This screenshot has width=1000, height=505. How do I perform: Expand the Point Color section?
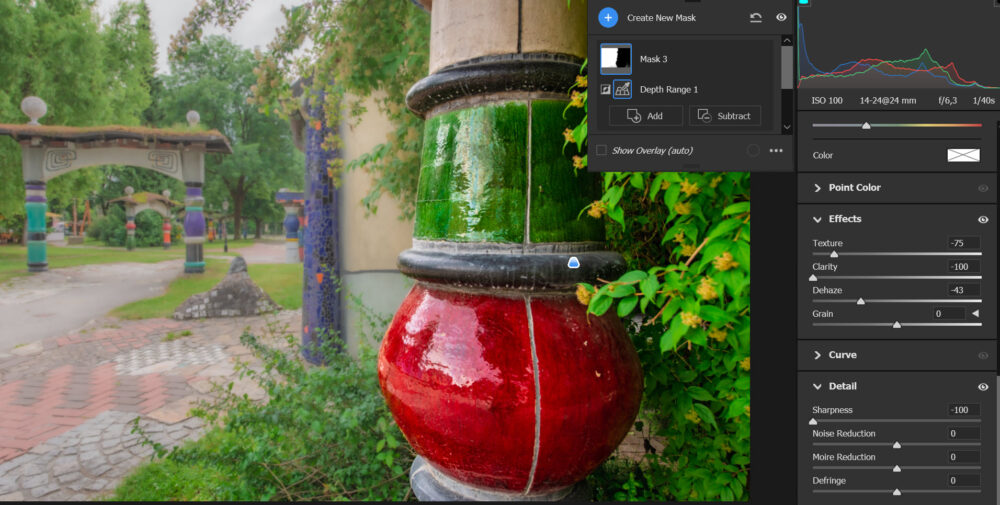pos(817,188)
